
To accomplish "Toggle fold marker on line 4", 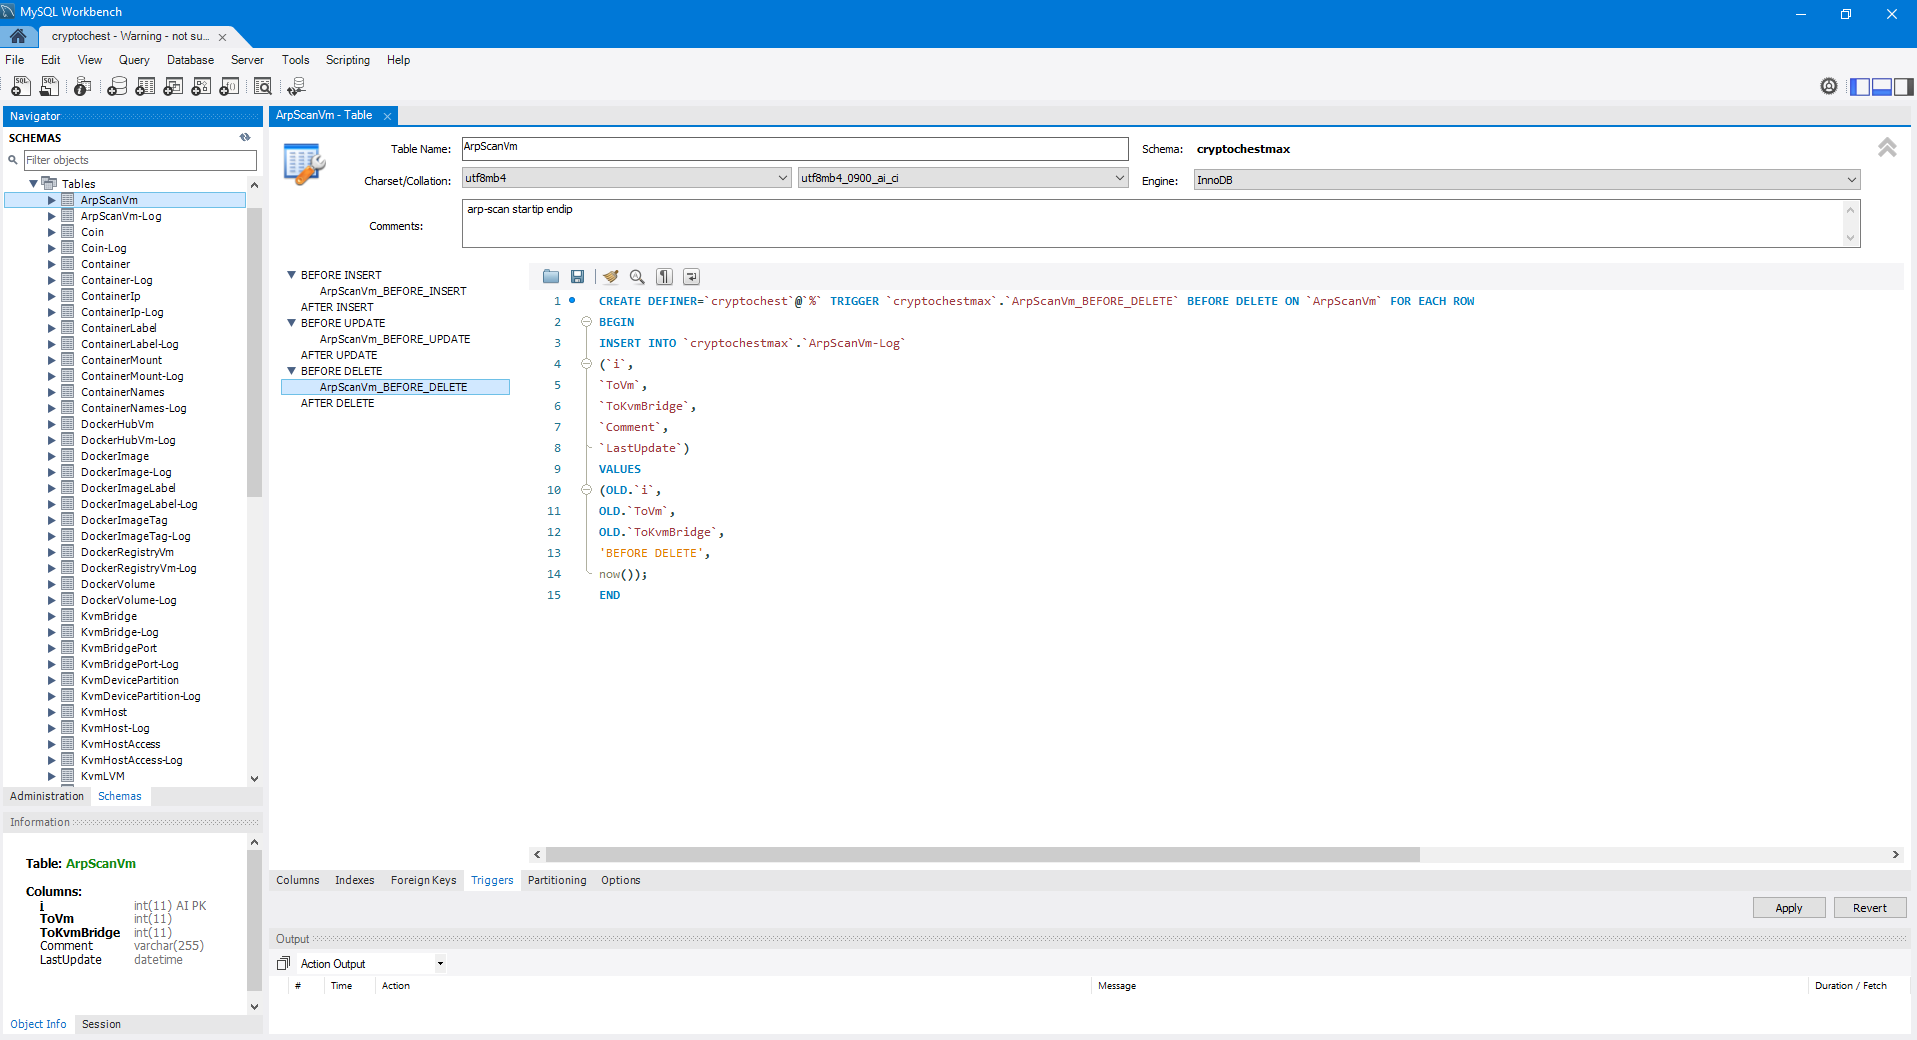I will [587, 364].
